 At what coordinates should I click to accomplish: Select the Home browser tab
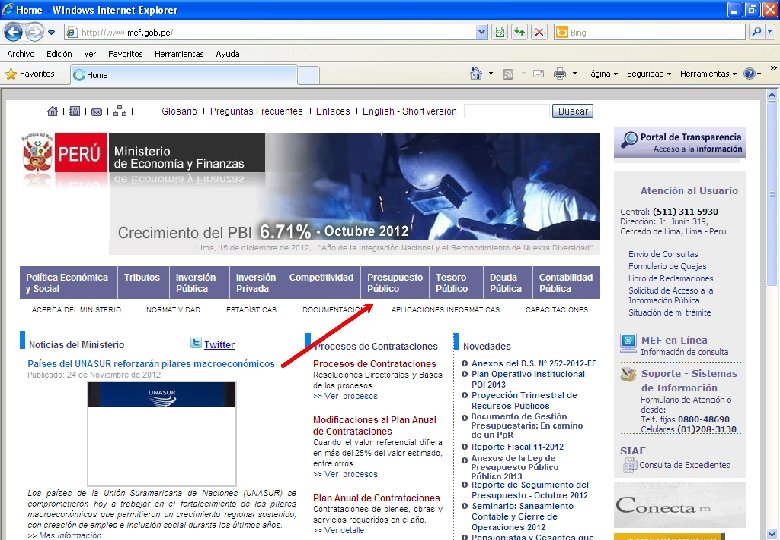point(184,75)
